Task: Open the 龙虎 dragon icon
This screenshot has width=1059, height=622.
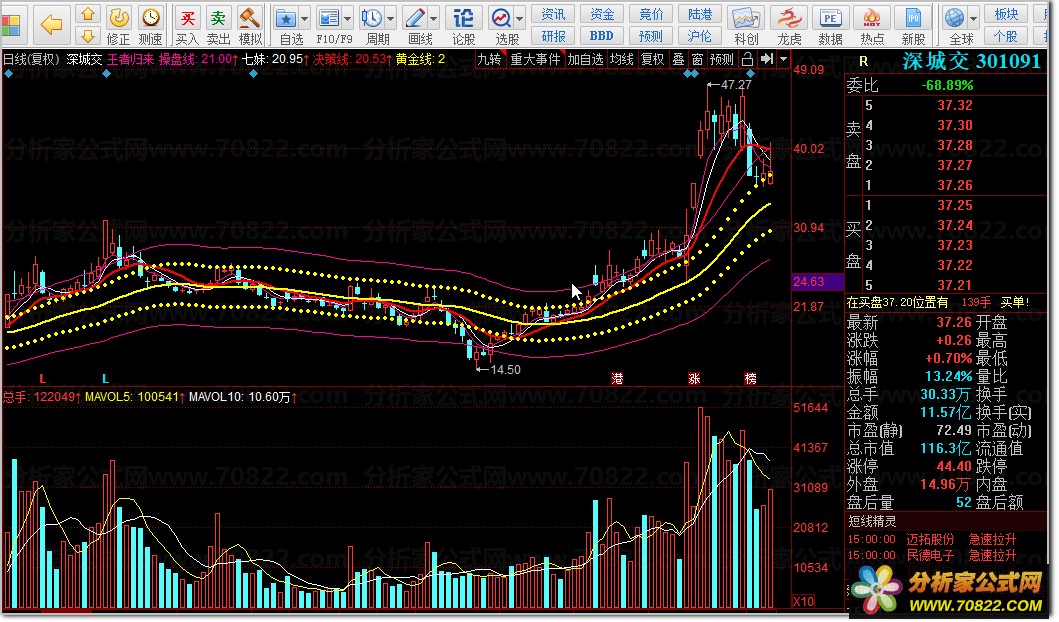Action: coord(788,19)
